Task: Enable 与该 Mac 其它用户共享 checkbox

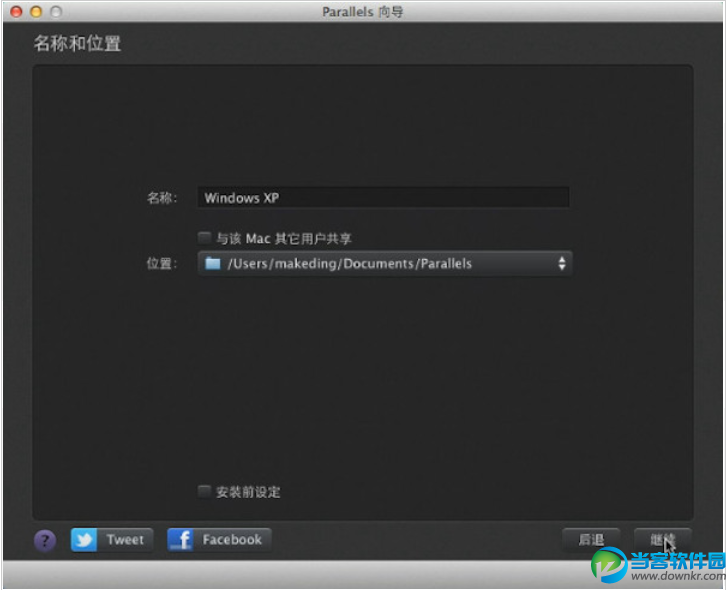Action: [204, 238]
